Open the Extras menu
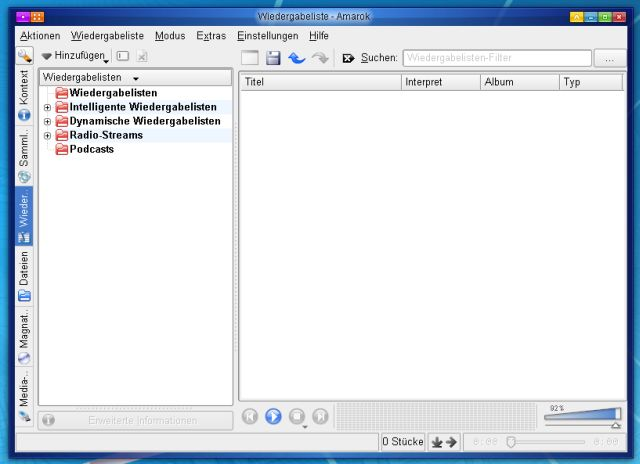The image size is (640, 464). [211, 36]
